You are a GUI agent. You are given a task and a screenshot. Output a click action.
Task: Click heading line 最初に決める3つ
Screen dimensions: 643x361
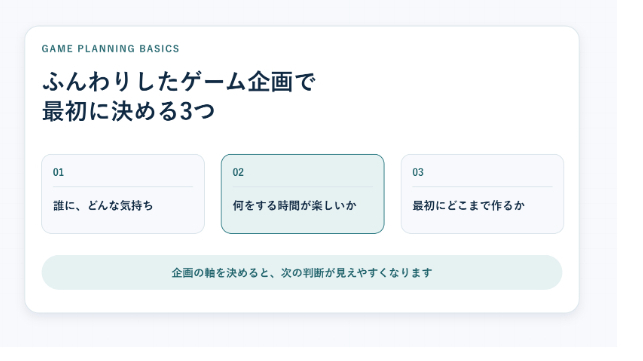[x=128, y=111]
